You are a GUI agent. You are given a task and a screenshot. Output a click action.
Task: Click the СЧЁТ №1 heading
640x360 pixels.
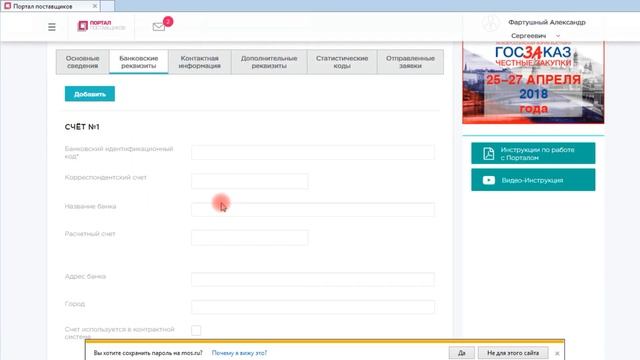click(82, 127)
